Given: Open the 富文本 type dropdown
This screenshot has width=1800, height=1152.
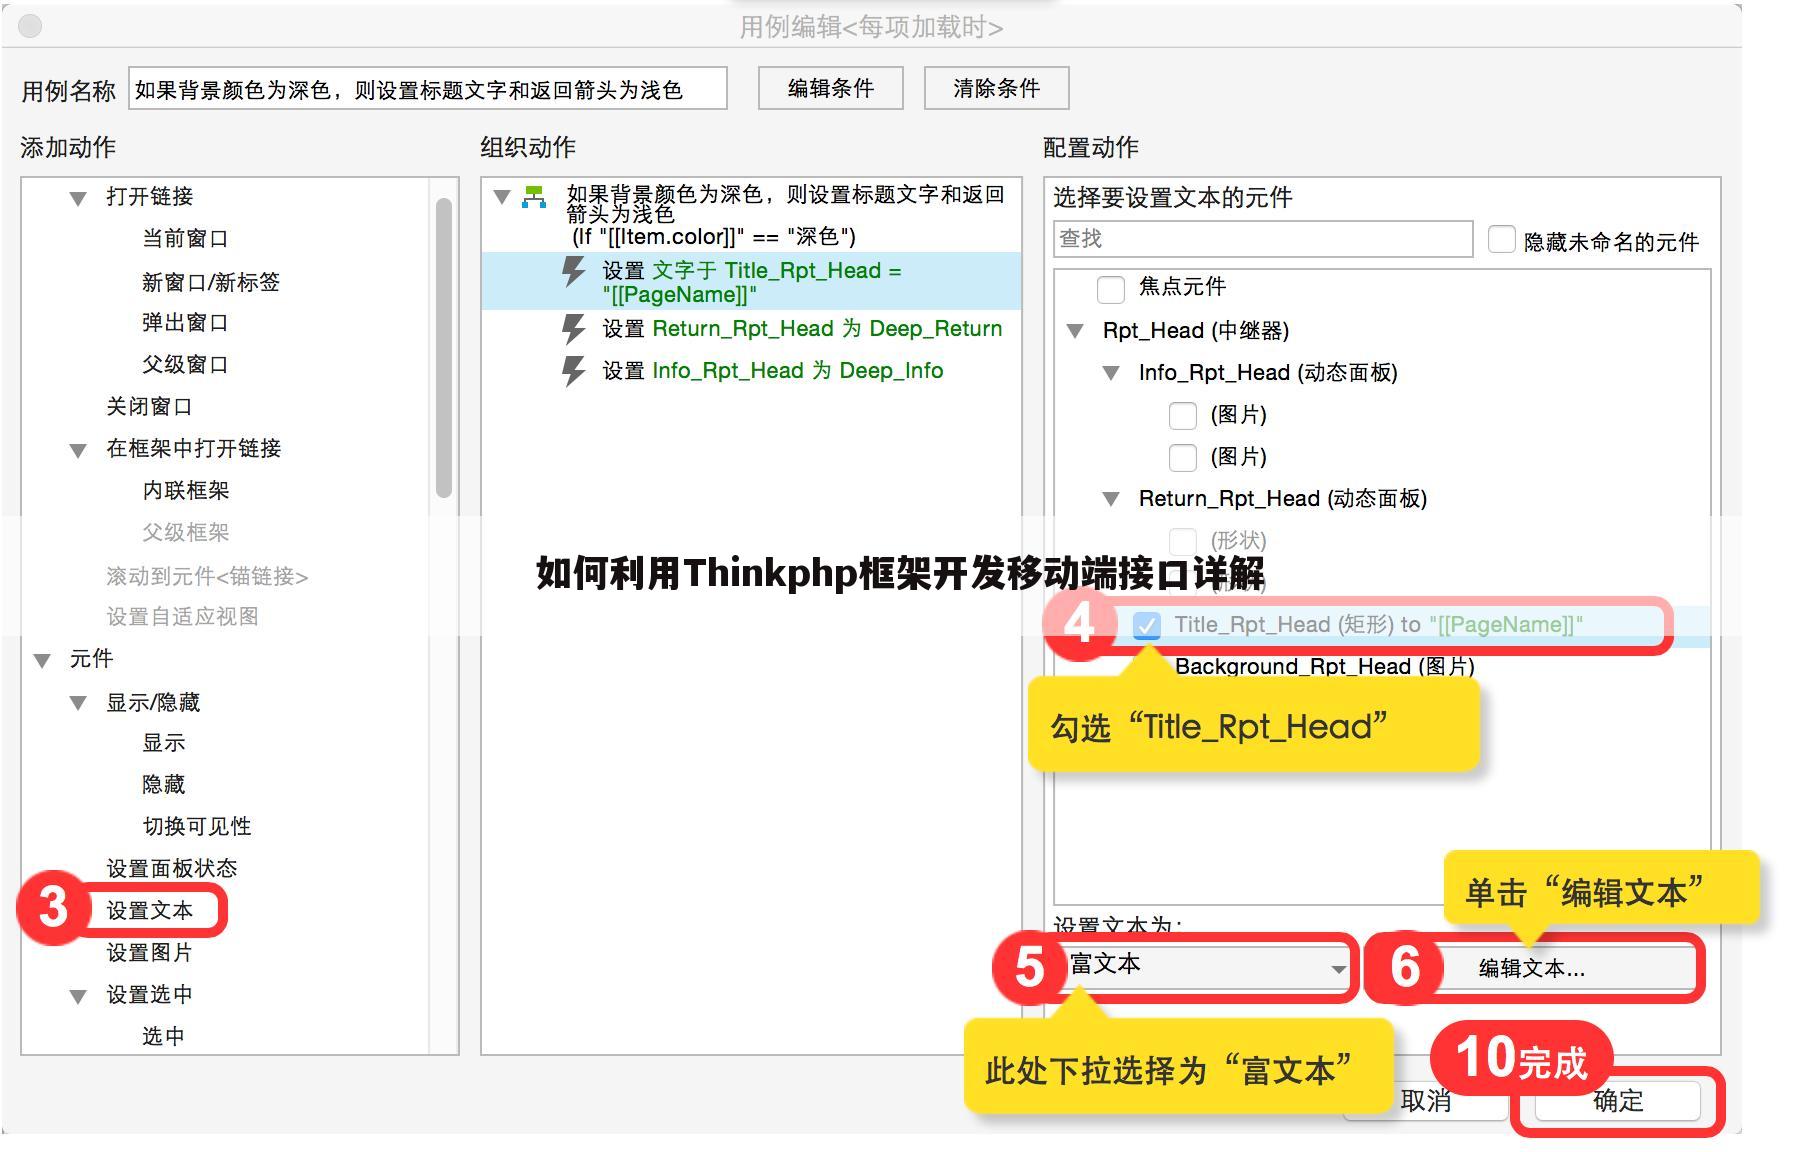Looking at the screenshot, I should (1204, 966).
